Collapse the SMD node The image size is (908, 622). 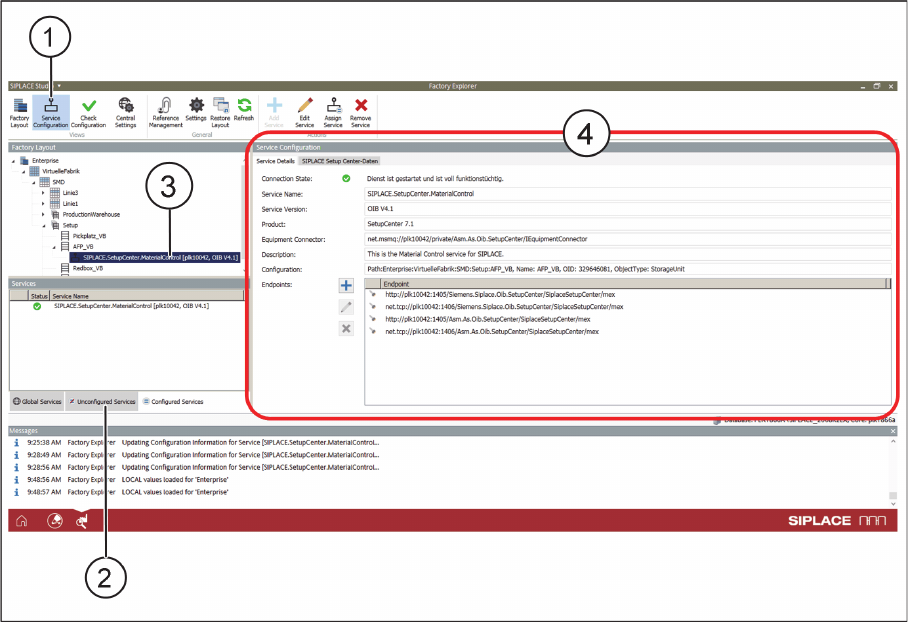34,182
